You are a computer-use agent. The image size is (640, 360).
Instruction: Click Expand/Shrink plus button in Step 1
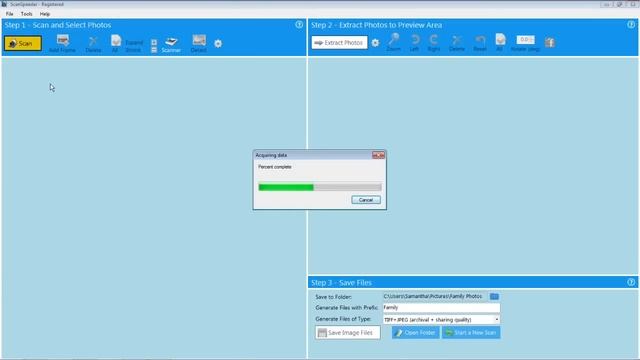click(x=154, y=42)
